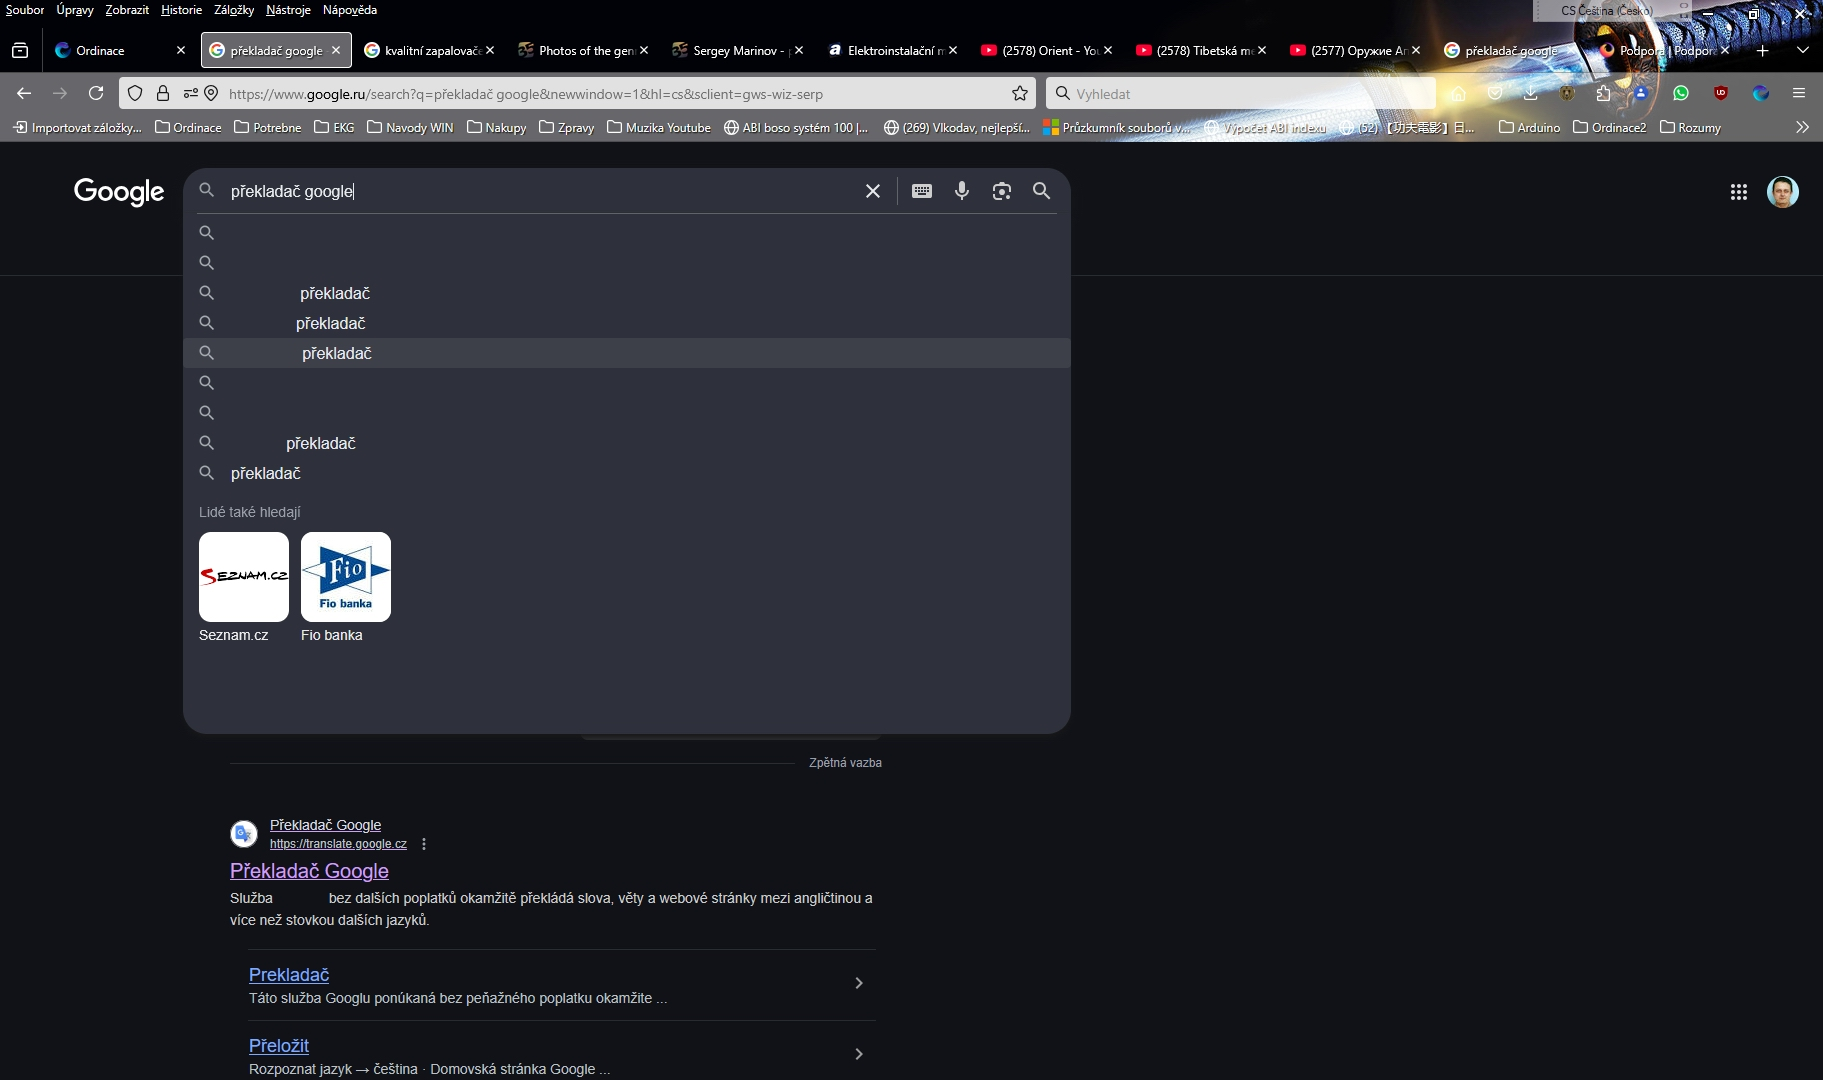This screenshot has height=1080, width=1823.
Task: Open the Soubor menu
Action: (25, 10)
